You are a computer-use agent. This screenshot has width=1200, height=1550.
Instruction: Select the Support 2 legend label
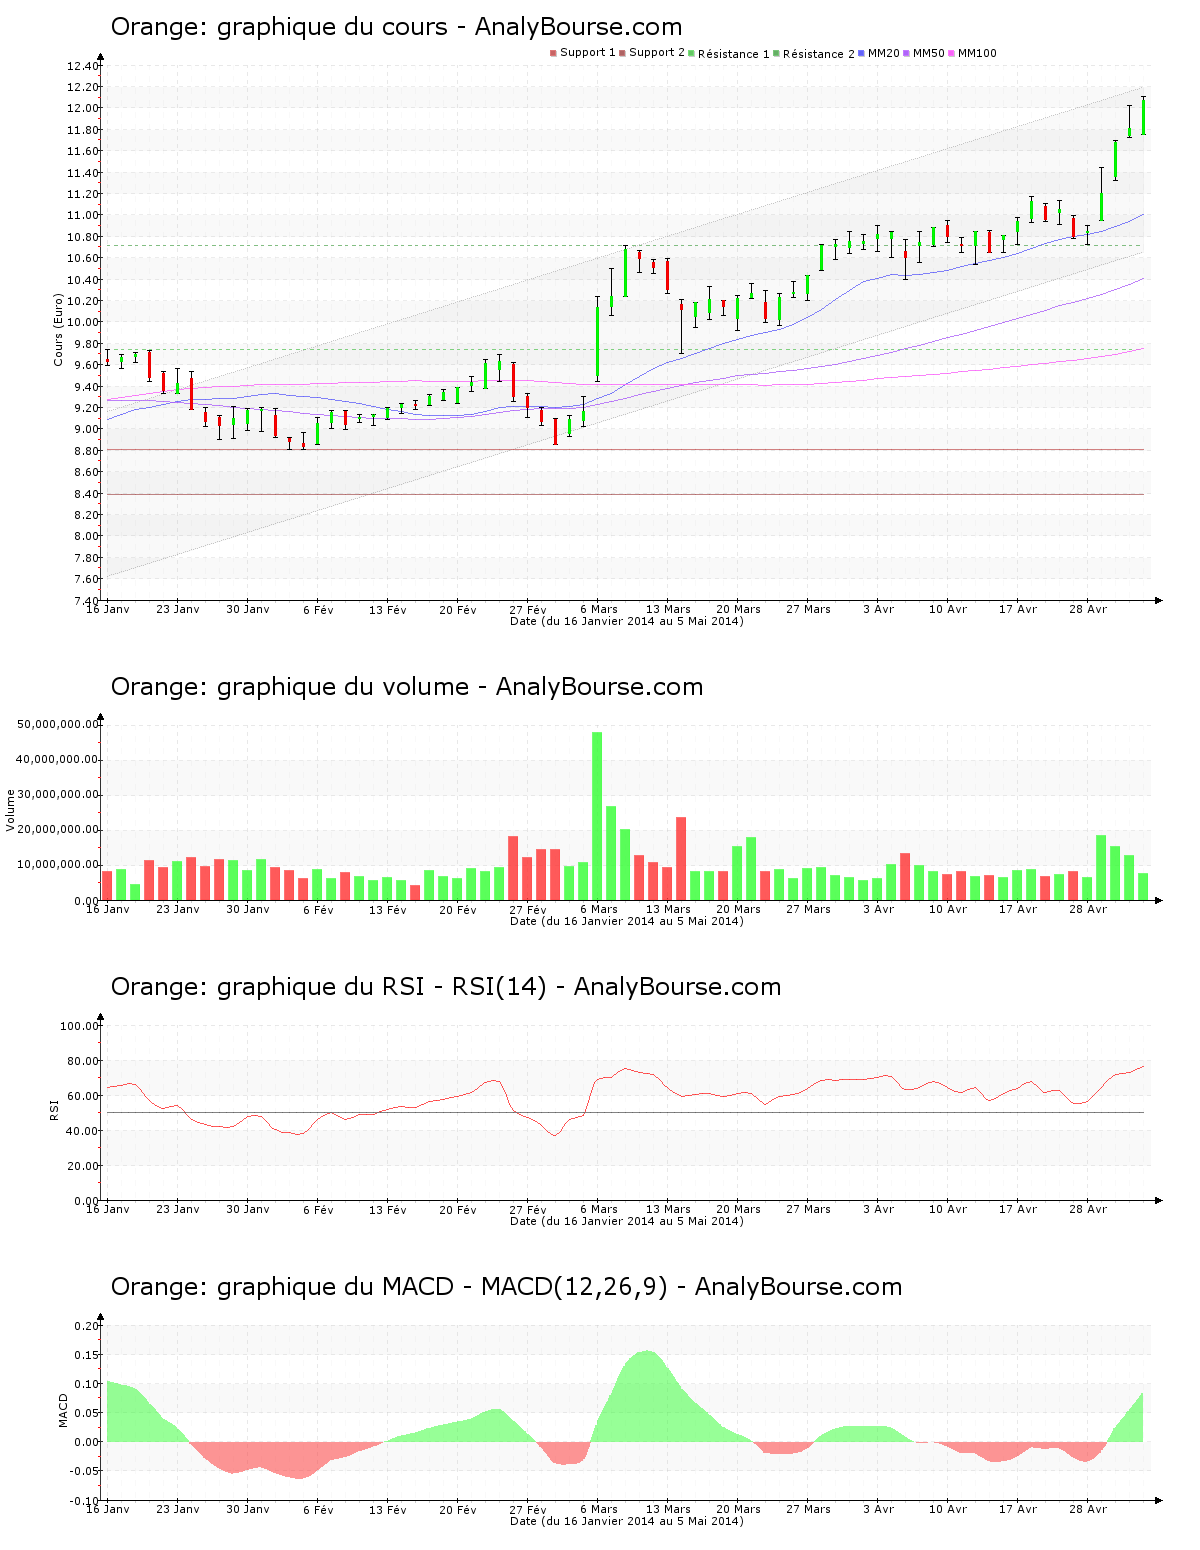pyautogui.click(x=657, y=53)
